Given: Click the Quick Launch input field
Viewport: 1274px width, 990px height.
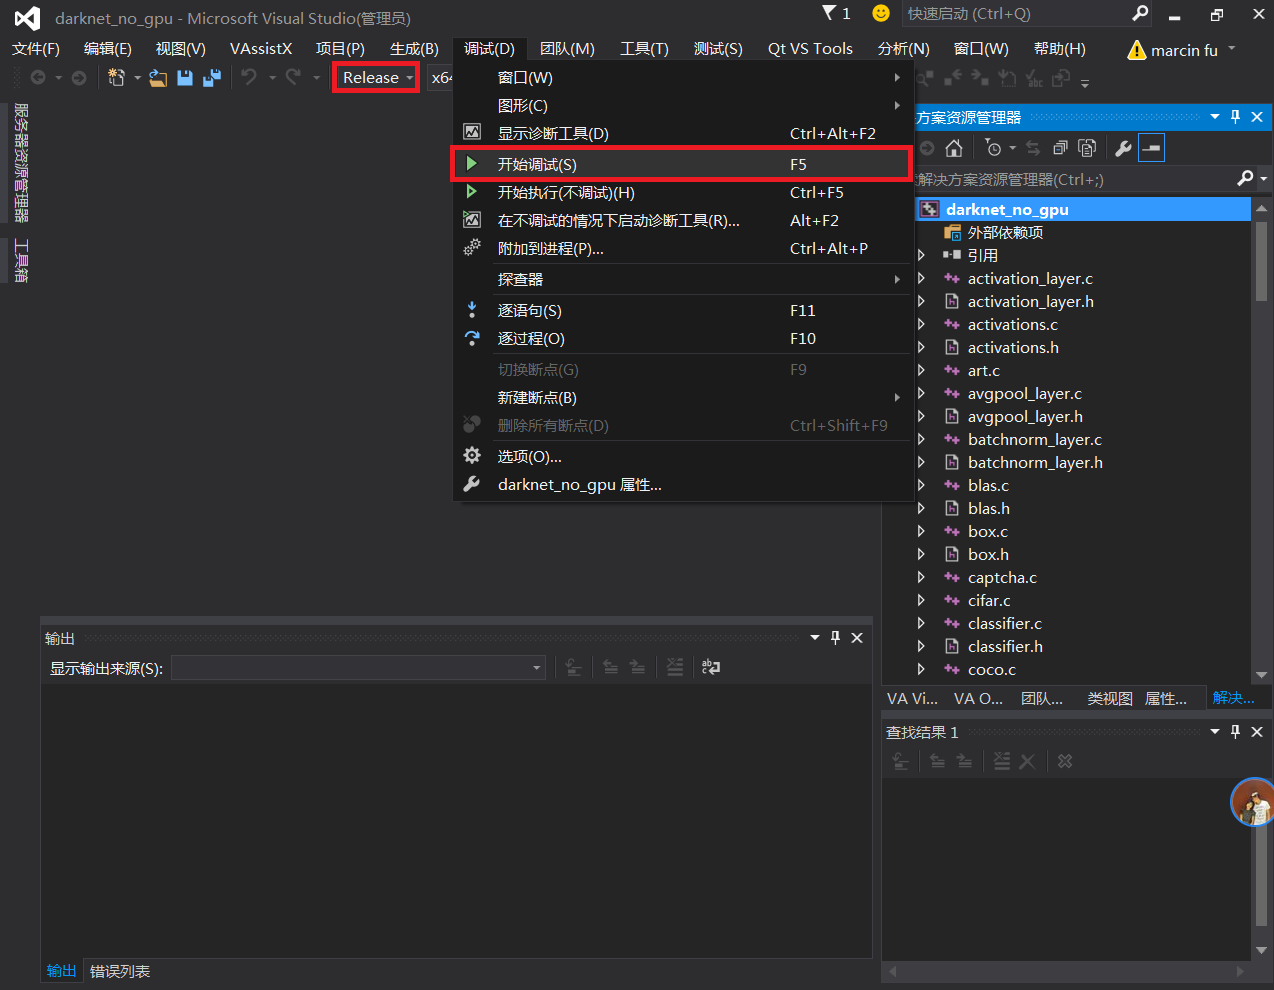Looking at the screenshot, I should pyautogui.click(x=1017, y=13).
